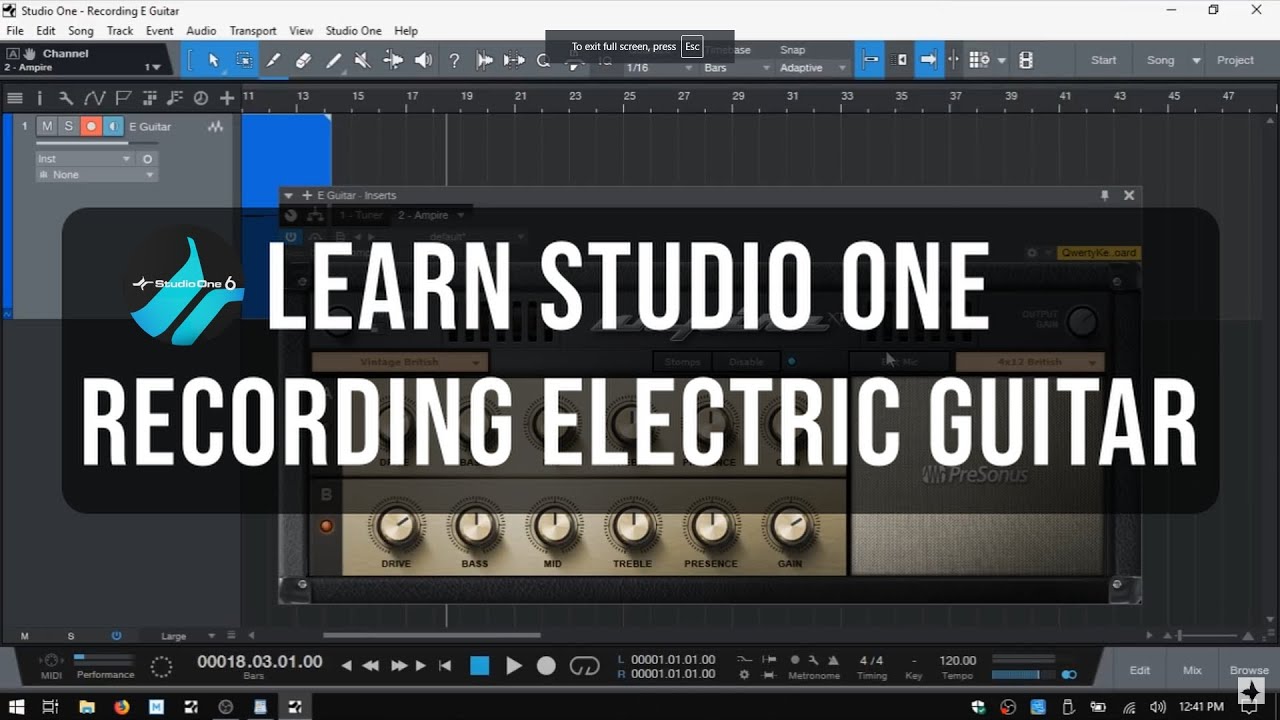Open the Inspector 'i' icon
Screen dimensions: 1280x720
pyautogui.click(x=40, y=98)
